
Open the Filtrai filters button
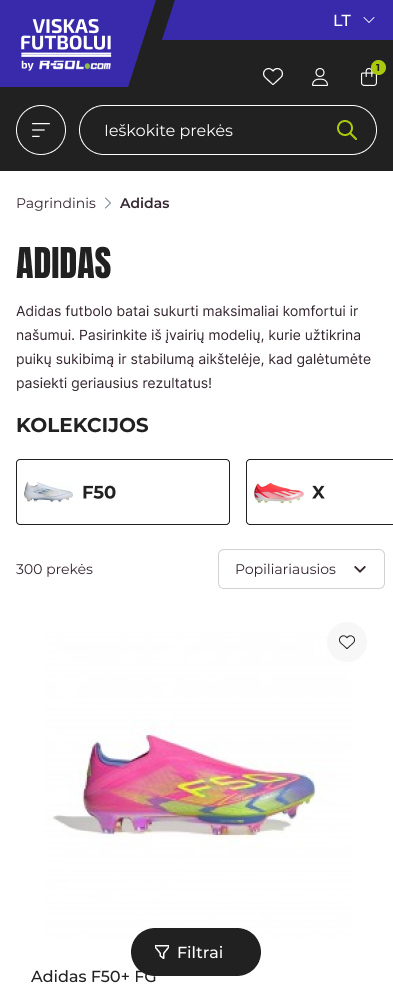(x=196, y=952)
